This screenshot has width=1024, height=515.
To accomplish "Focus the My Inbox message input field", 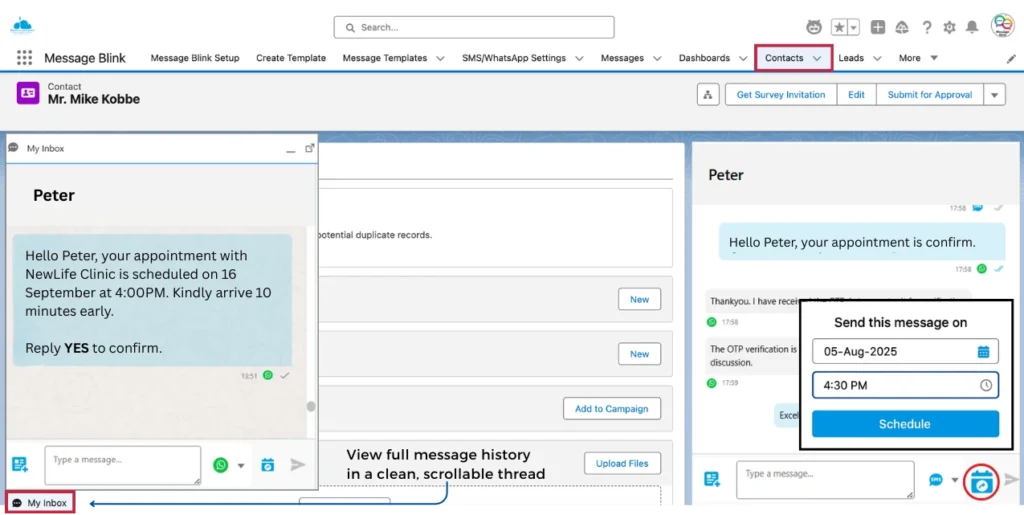I will pos(123,465).
